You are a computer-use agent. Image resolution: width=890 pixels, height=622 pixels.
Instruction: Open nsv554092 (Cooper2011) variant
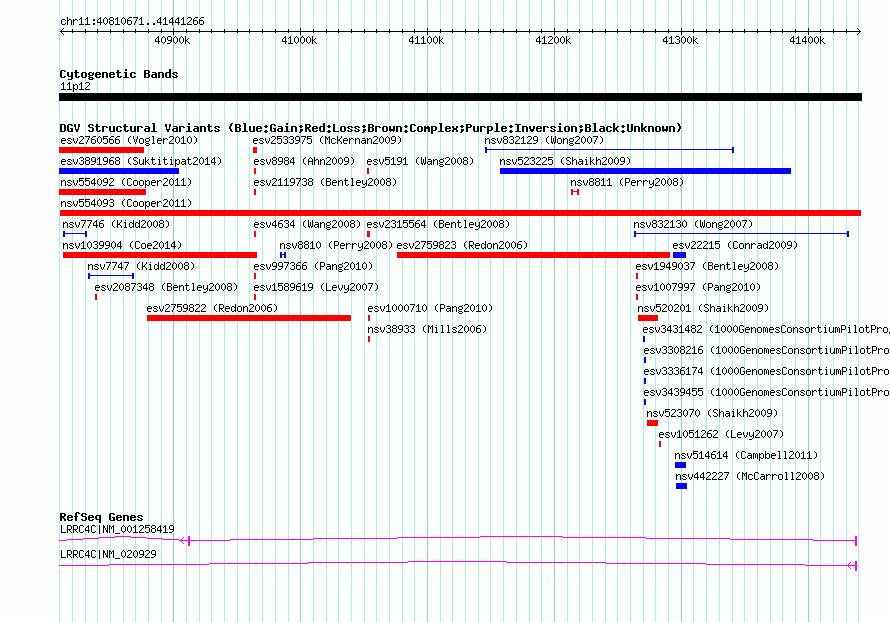(126, 182)
